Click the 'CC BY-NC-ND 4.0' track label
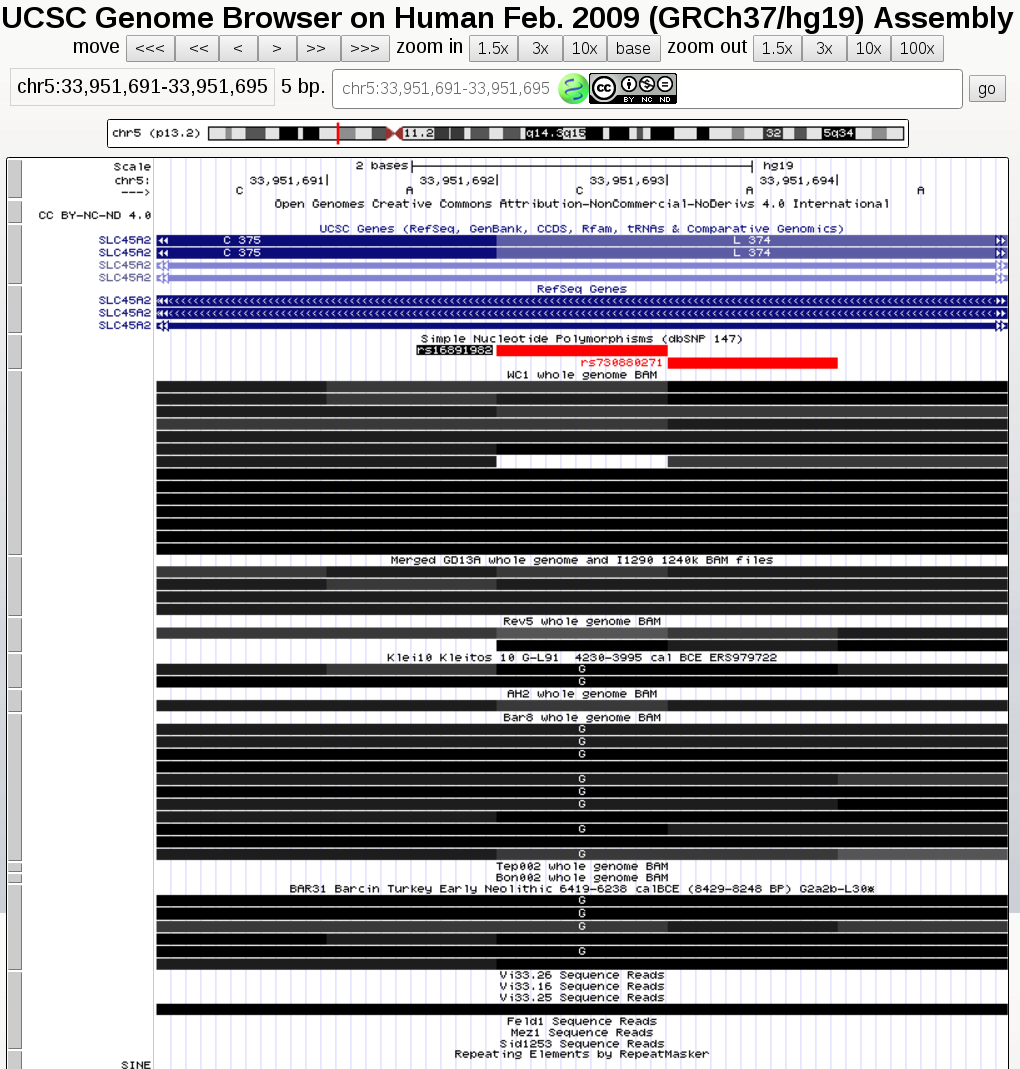The height and width of the screenshot is (1069, 1020). point(95,215)
